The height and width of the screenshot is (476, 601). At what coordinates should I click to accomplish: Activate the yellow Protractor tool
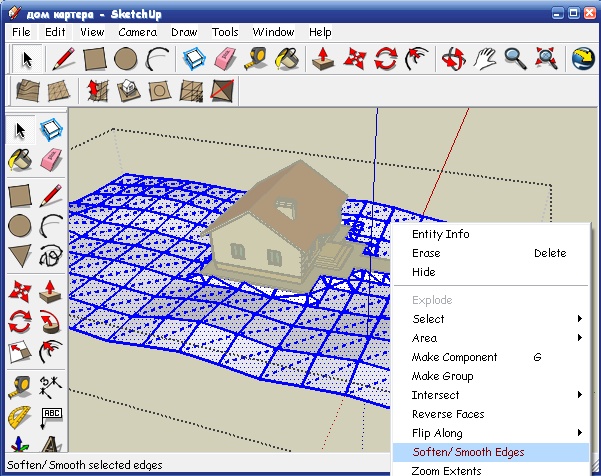(x=20, y=417)
